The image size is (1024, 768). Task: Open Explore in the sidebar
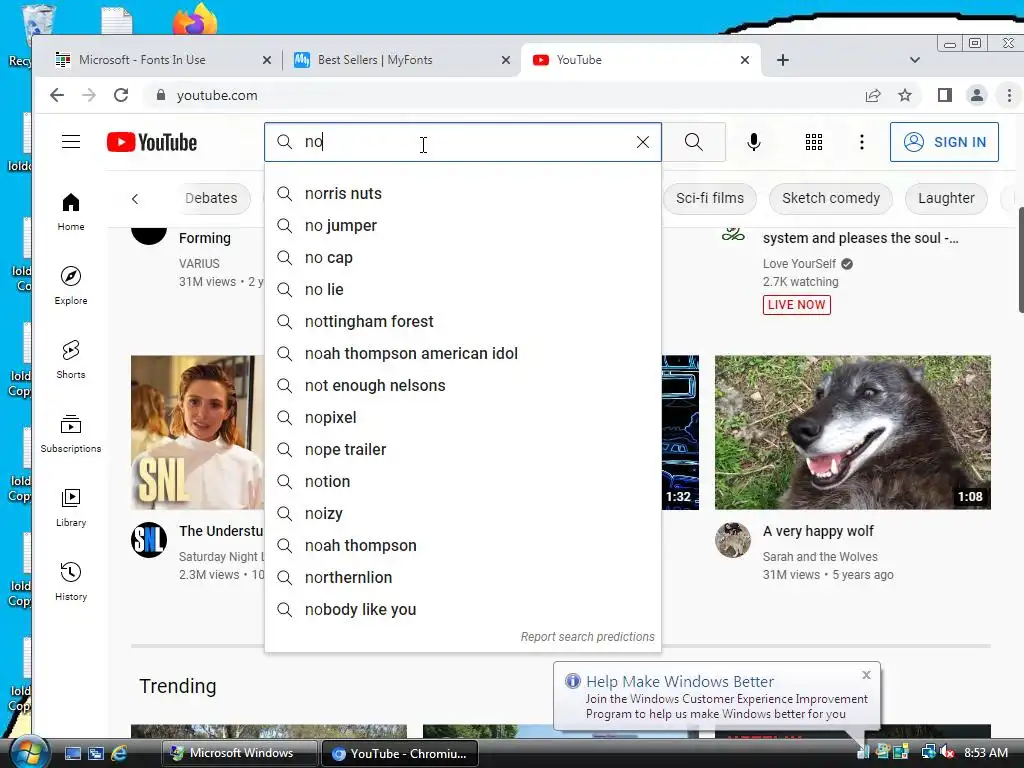71,286
